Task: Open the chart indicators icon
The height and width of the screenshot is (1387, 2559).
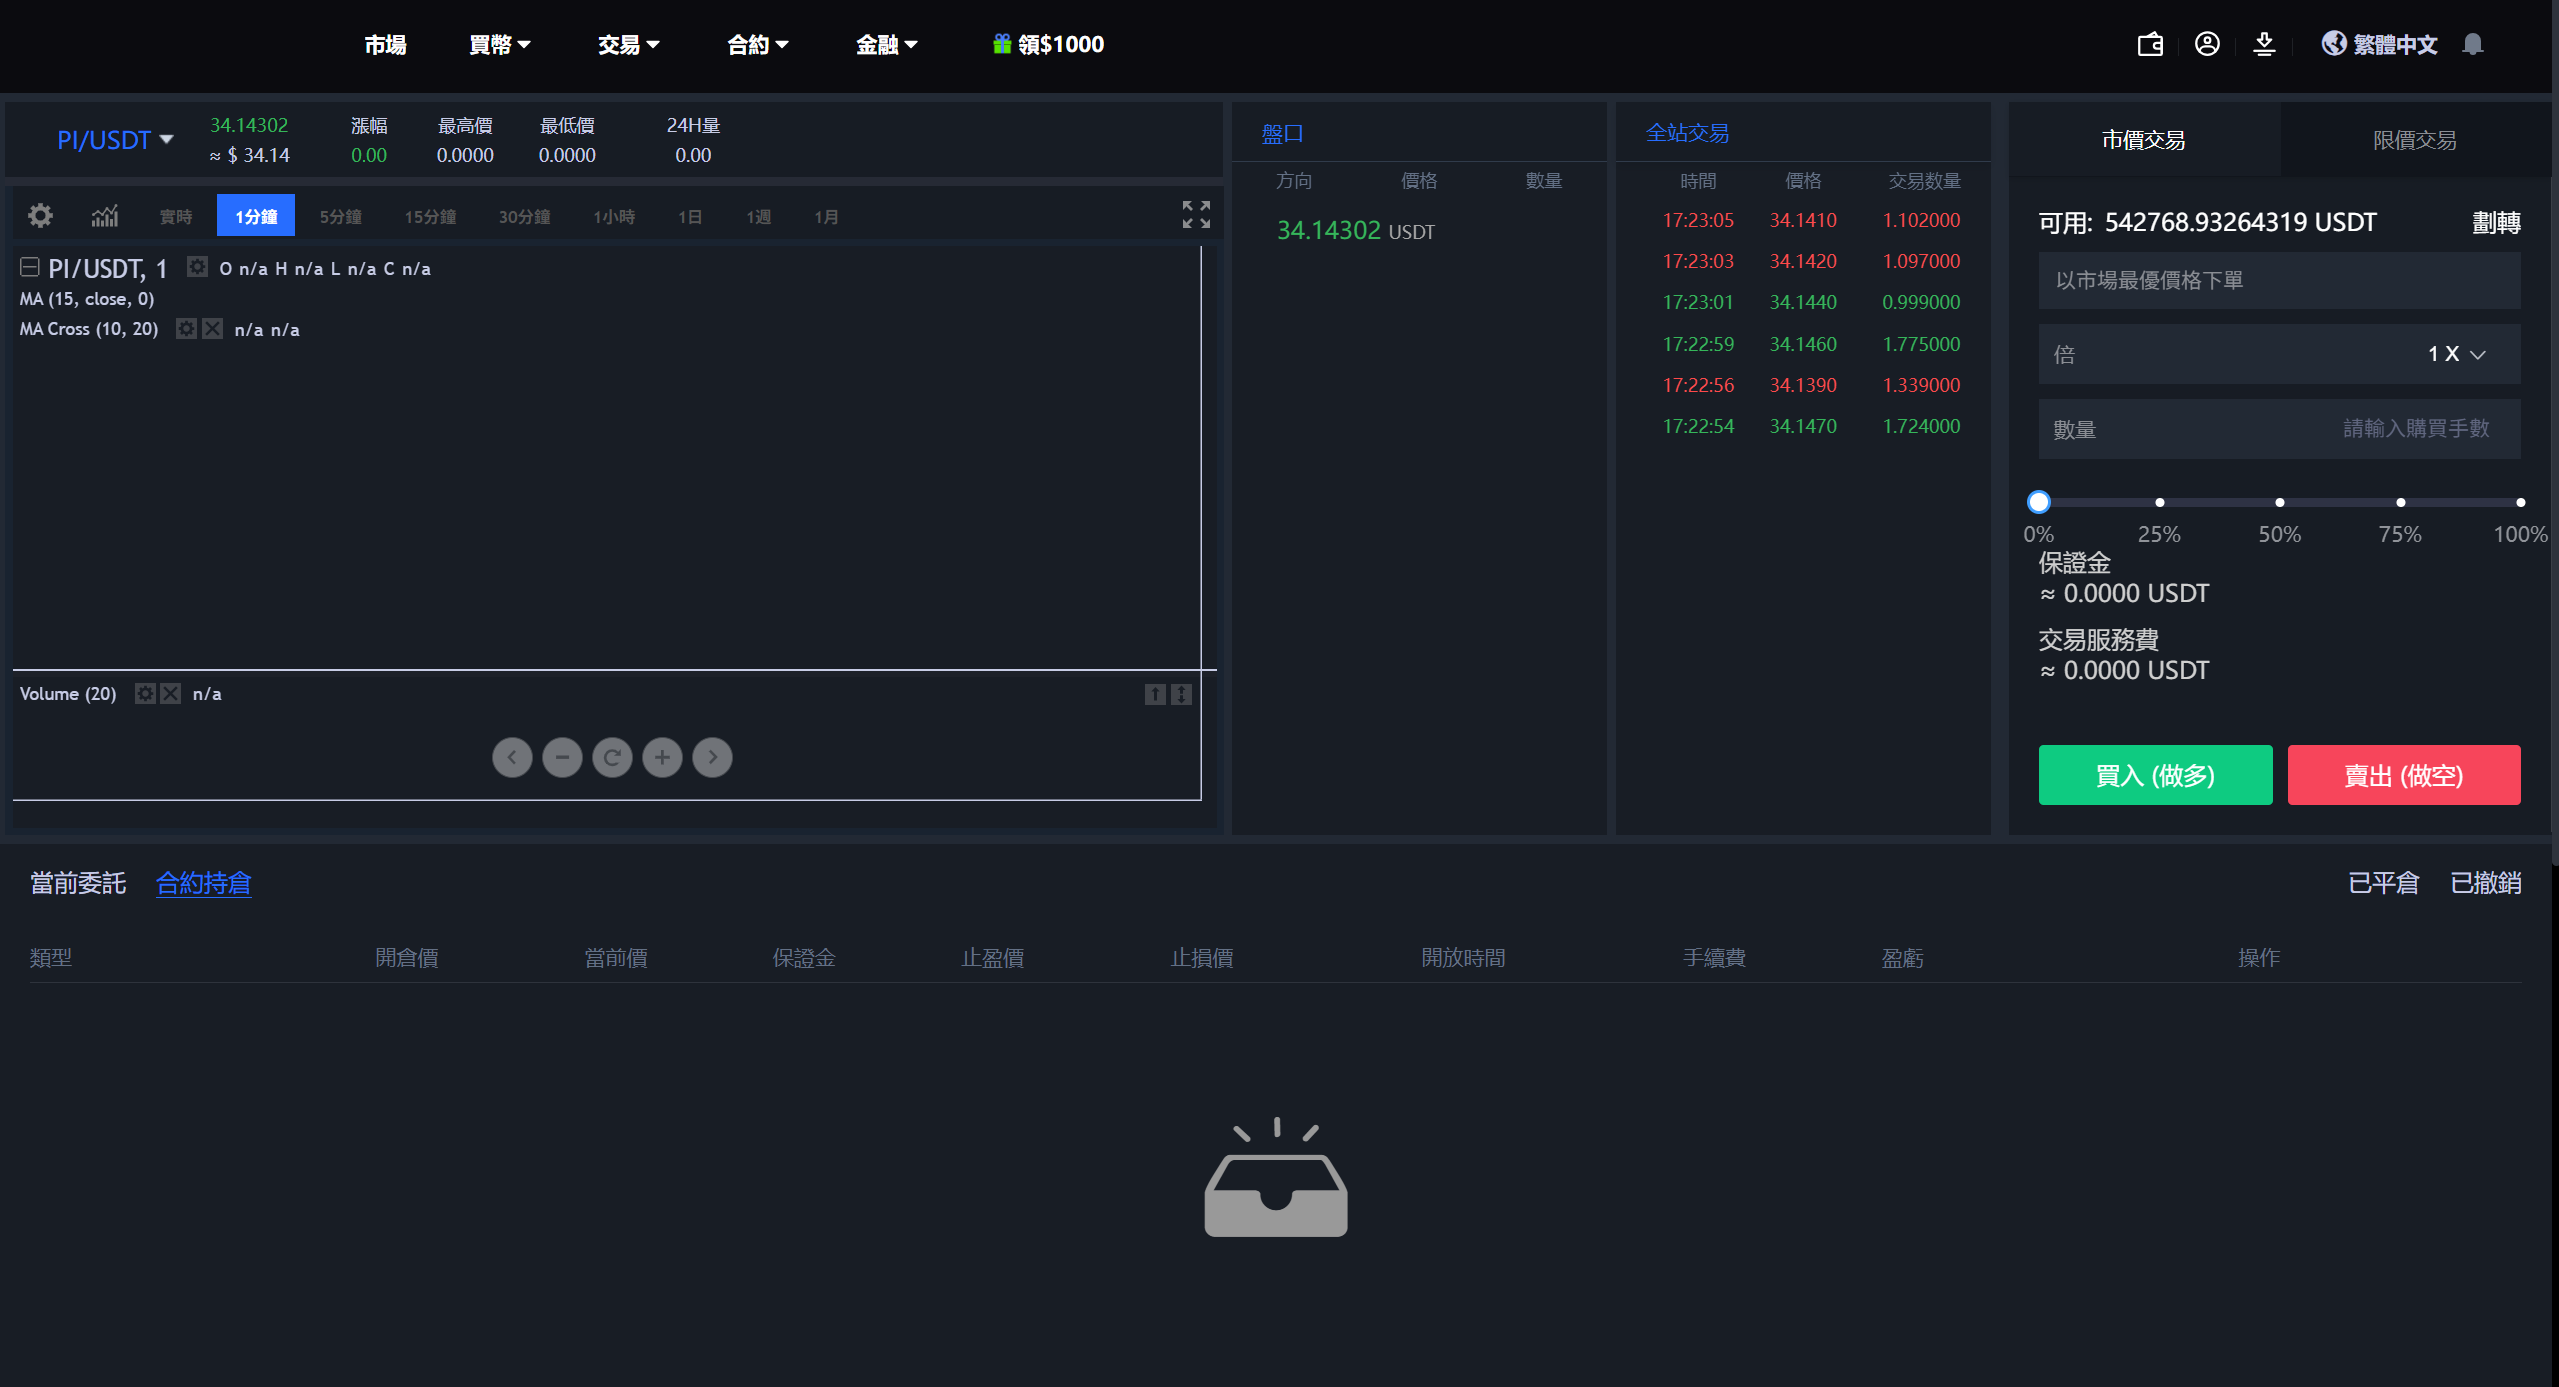Action: click(x=105, y=215)
